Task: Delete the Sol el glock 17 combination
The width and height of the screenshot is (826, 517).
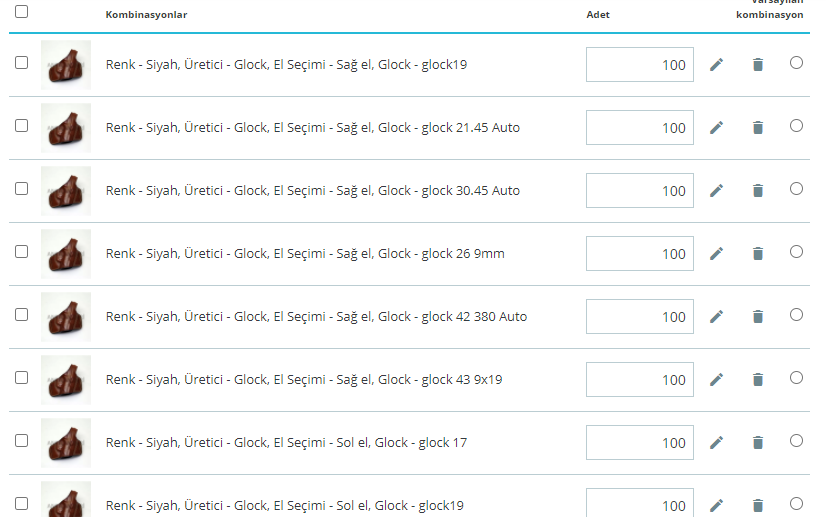Action: coord(758,443)
